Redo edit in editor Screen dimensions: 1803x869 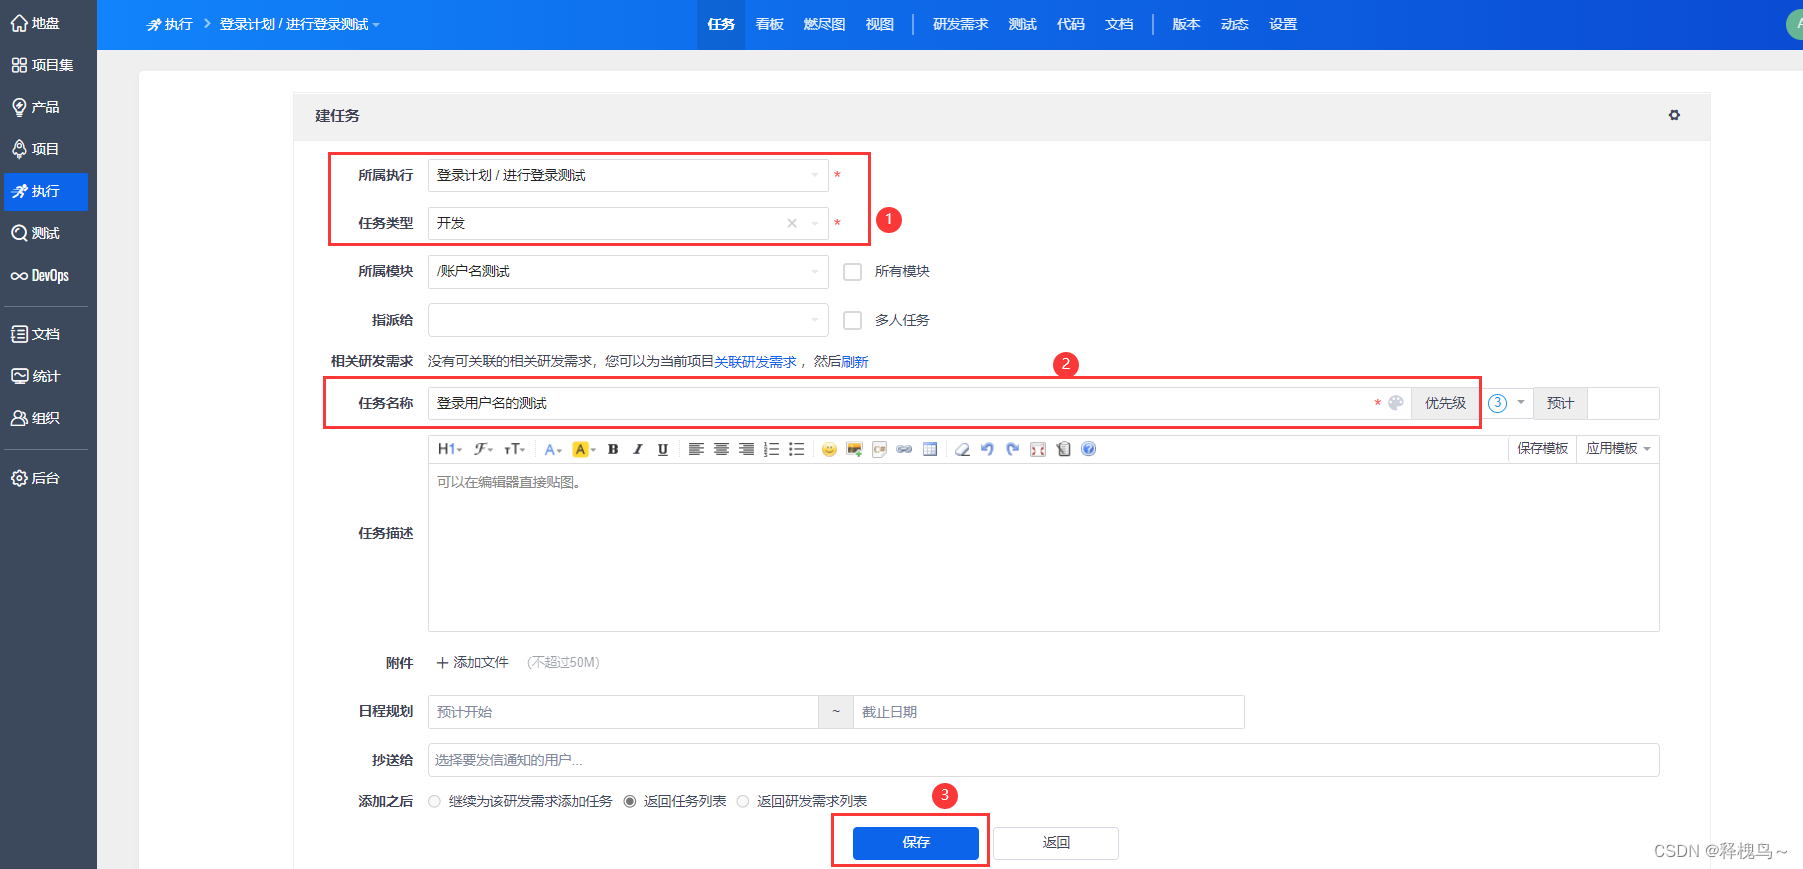click(1012, 449)
